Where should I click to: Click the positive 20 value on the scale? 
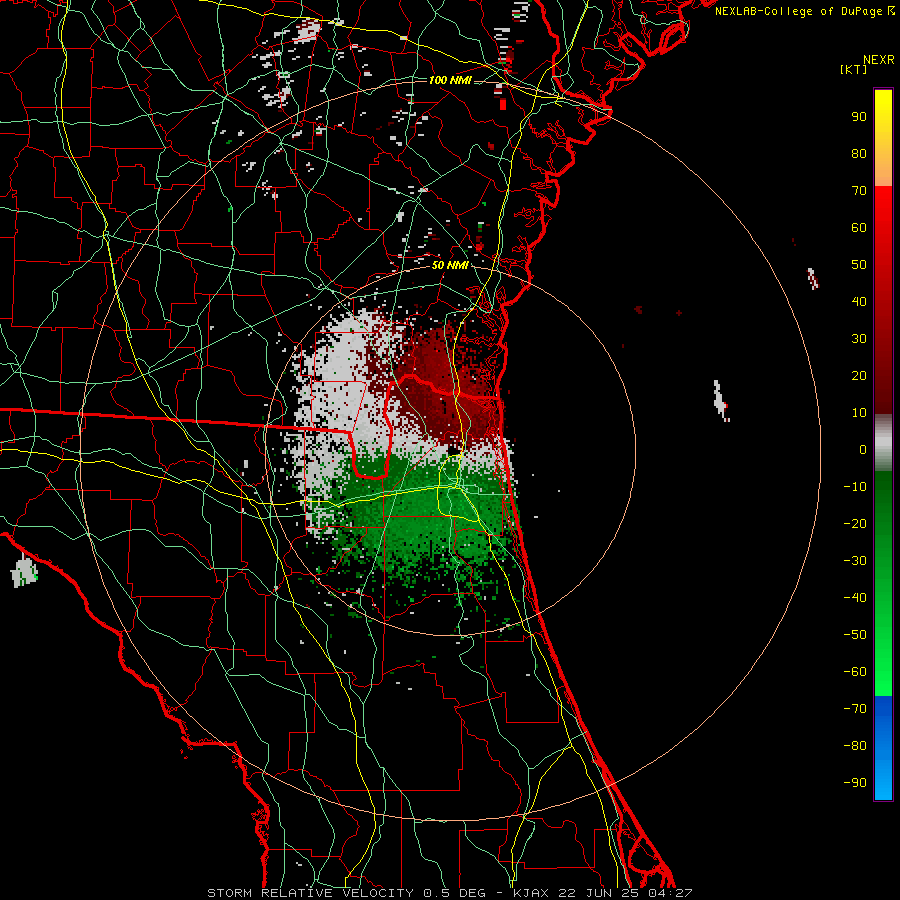coord(859,375)
